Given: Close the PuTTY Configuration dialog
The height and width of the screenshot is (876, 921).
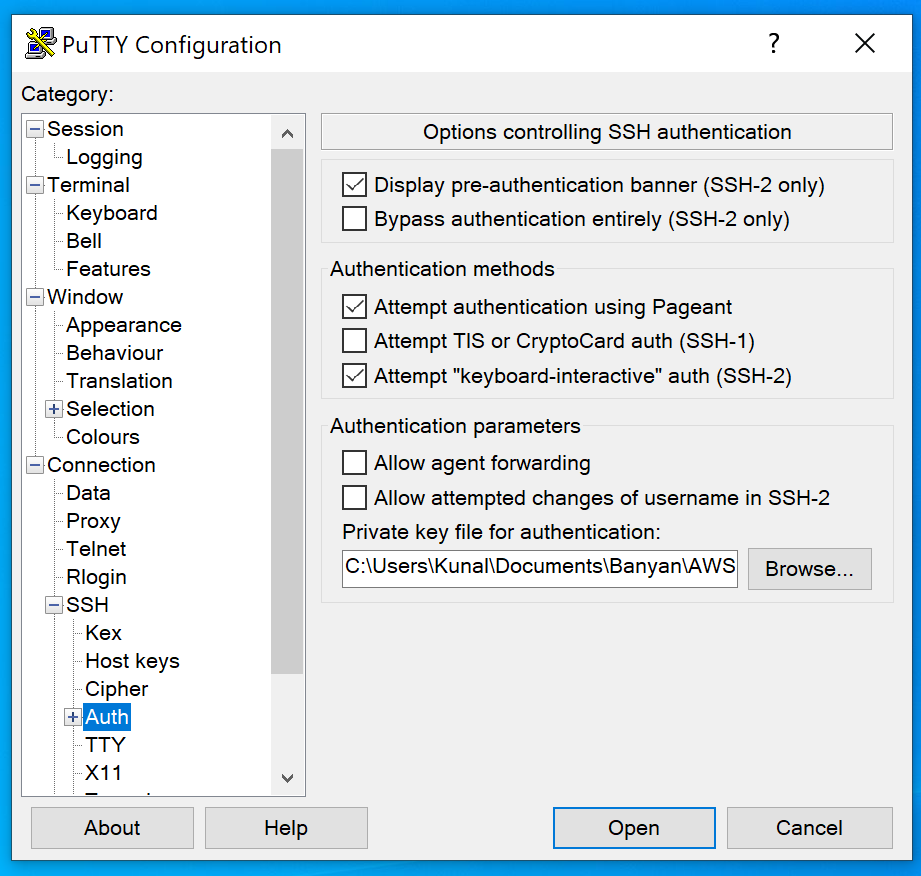Looking at the screenshot, I should [x=865, y=43].
